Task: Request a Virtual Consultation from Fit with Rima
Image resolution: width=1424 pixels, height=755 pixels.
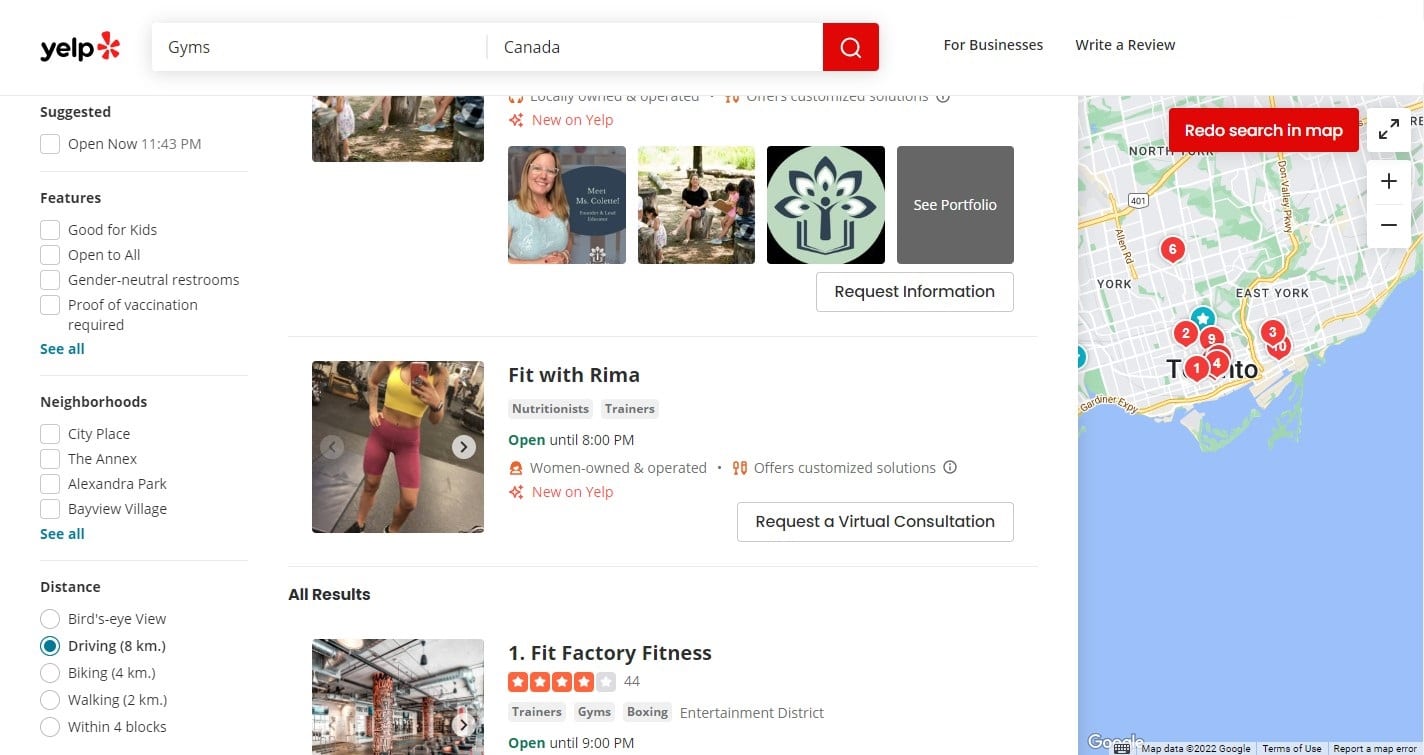Action: (x=874, y=521)
